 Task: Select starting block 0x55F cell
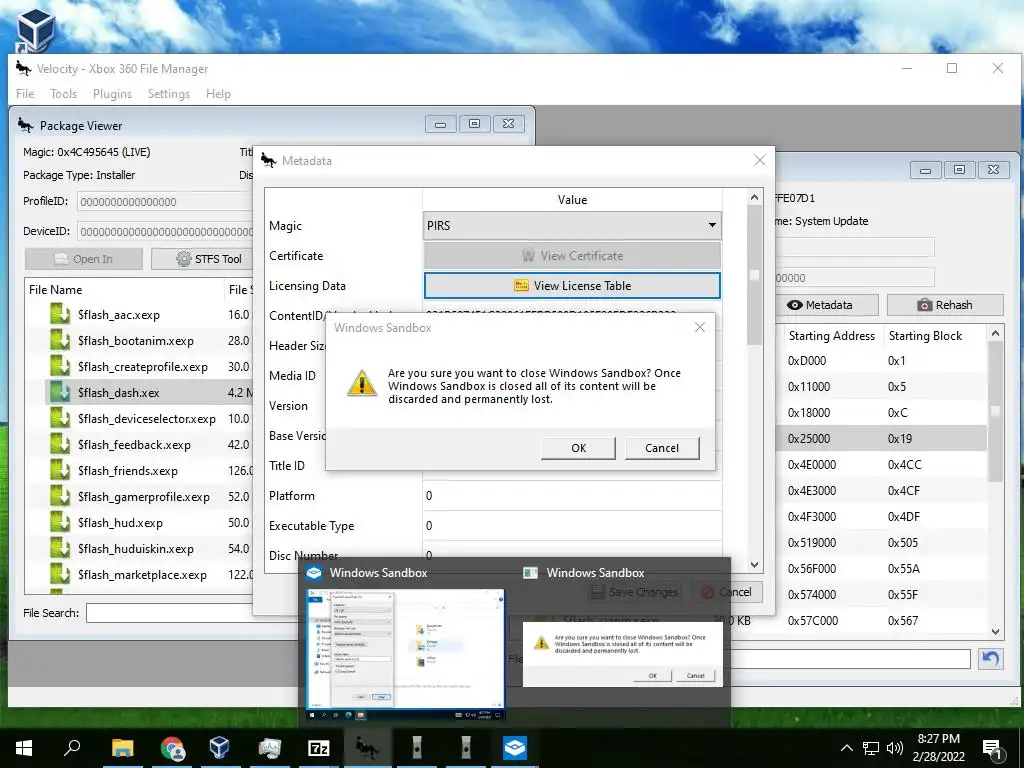[x=903, y=595]
